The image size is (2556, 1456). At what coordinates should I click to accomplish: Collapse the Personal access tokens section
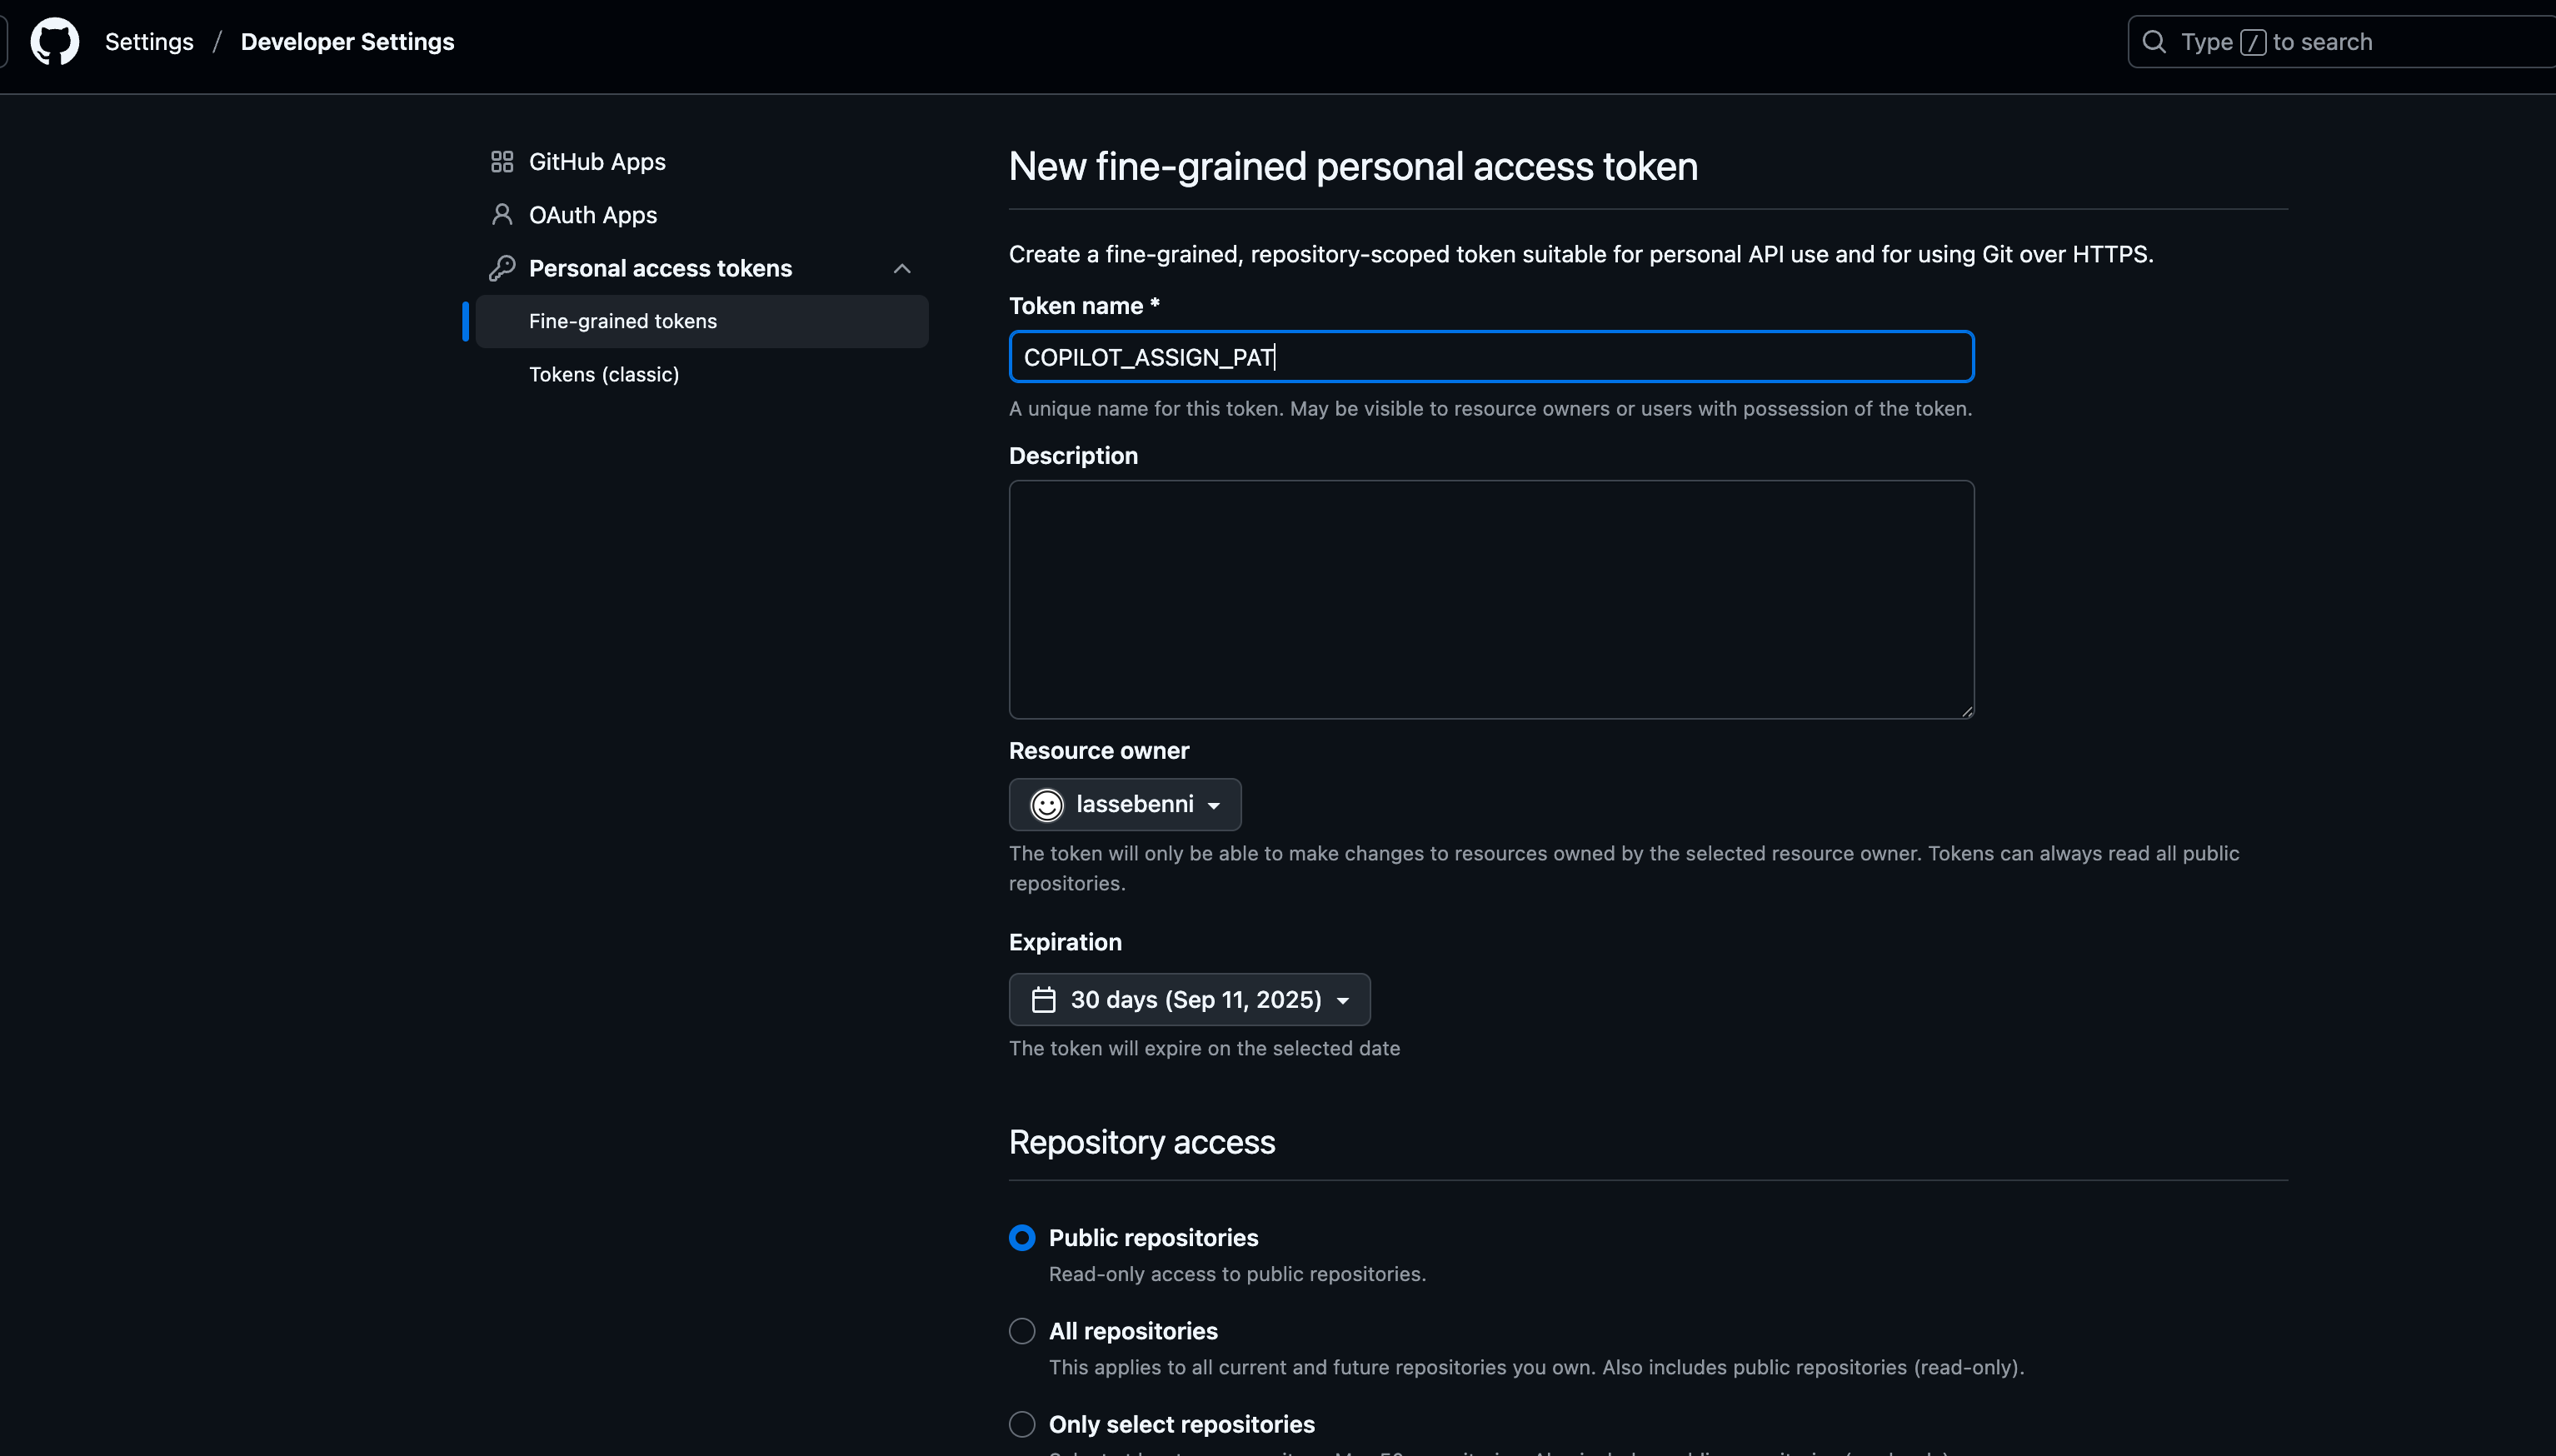click(x=902, y=268)
